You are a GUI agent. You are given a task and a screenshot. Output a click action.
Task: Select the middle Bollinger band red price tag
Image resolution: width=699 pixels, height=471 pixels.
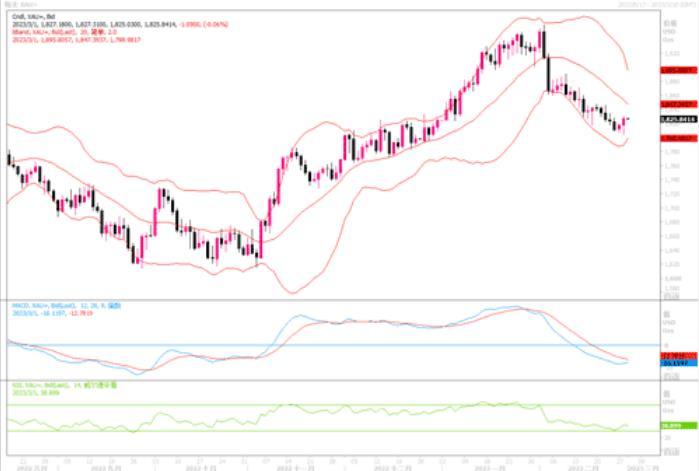click(x=677, y=104)
